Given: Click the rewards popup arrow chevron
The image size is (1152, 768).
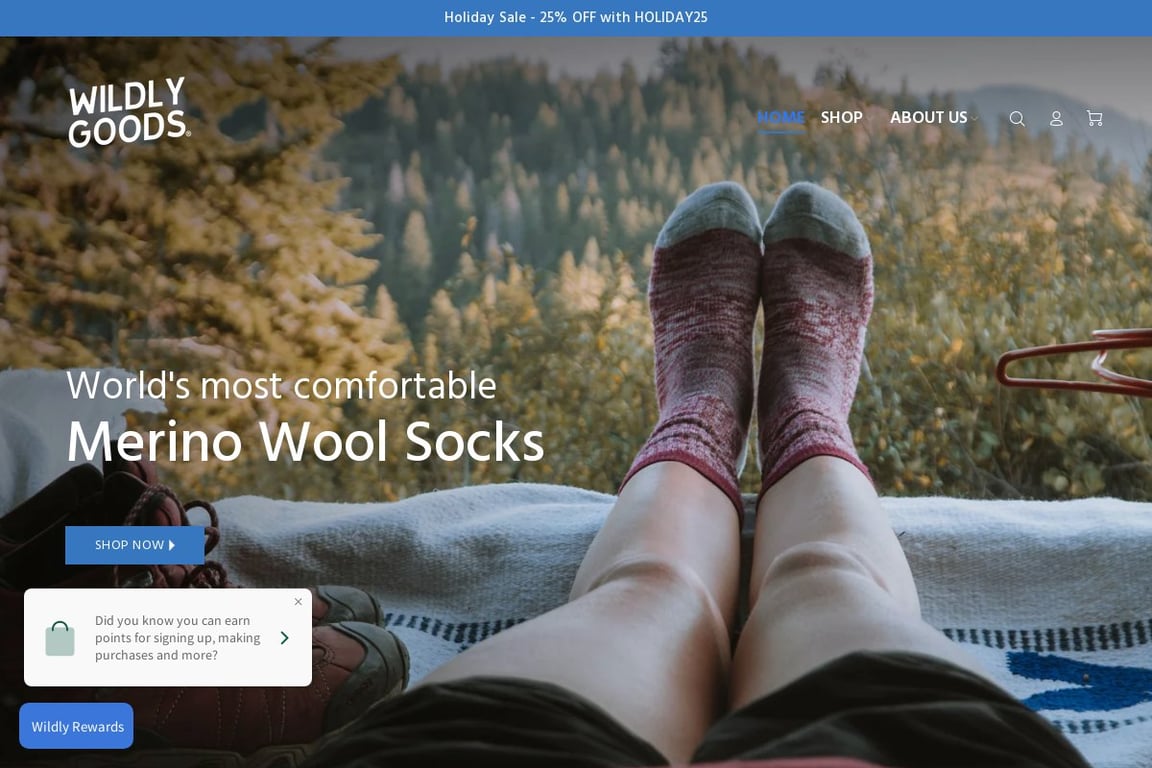Looking at the screenshot, I should (x=284, y=638).
